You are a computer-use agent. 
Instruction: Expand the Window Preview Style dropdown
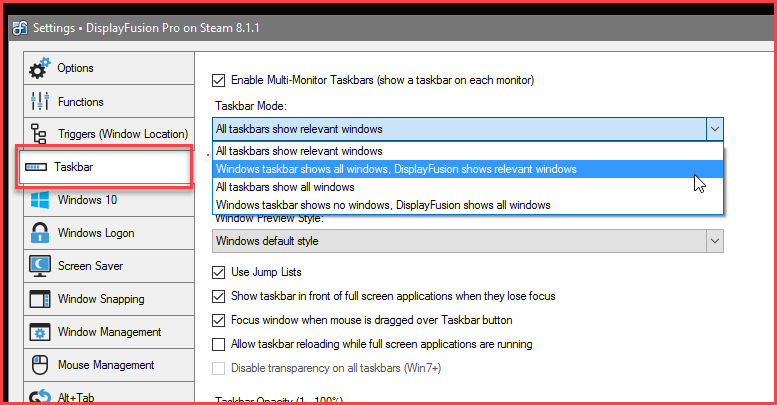point(714,241)
